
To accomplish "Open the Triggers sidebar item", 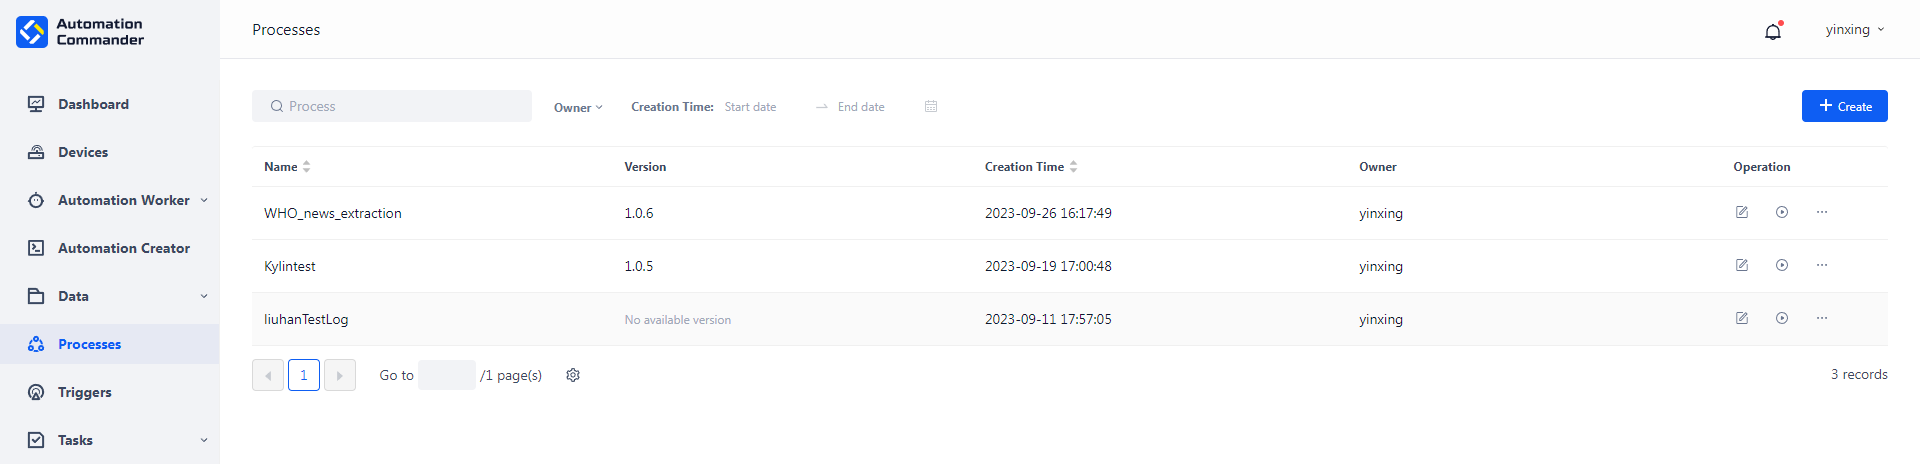I will (85, 392).
